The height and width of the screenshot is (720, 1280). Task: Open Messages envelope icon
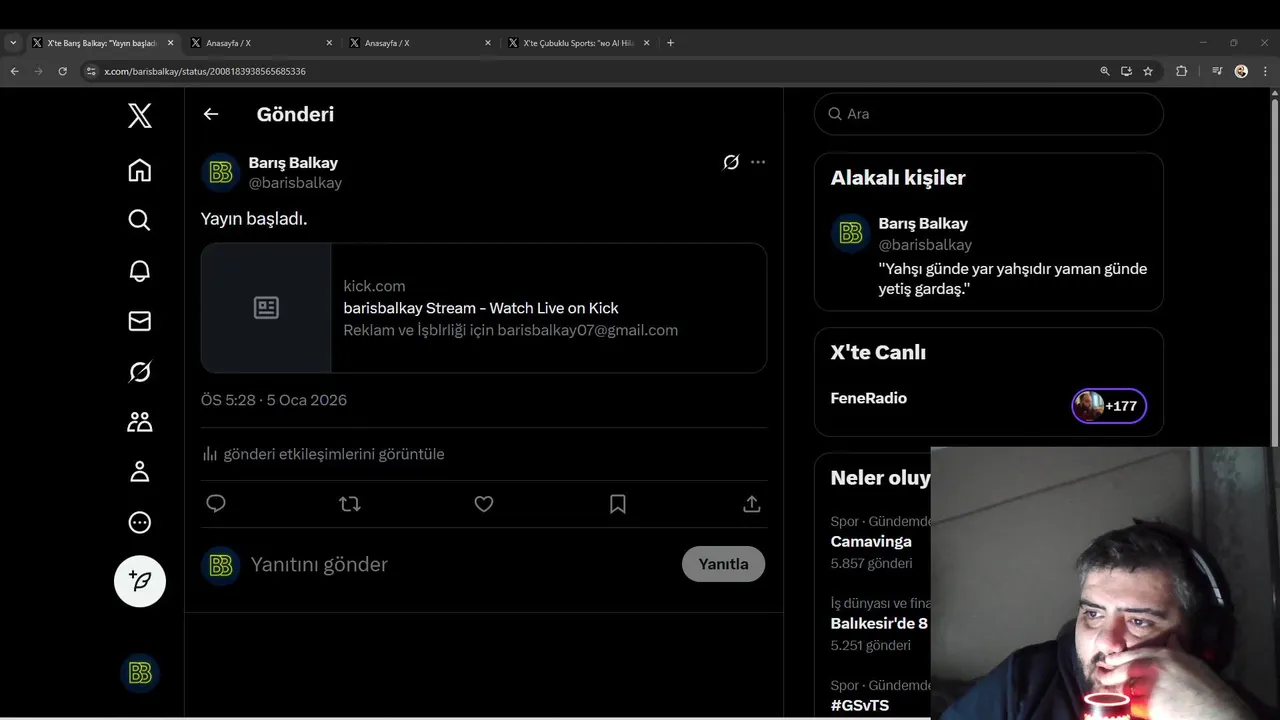[140, 321]
